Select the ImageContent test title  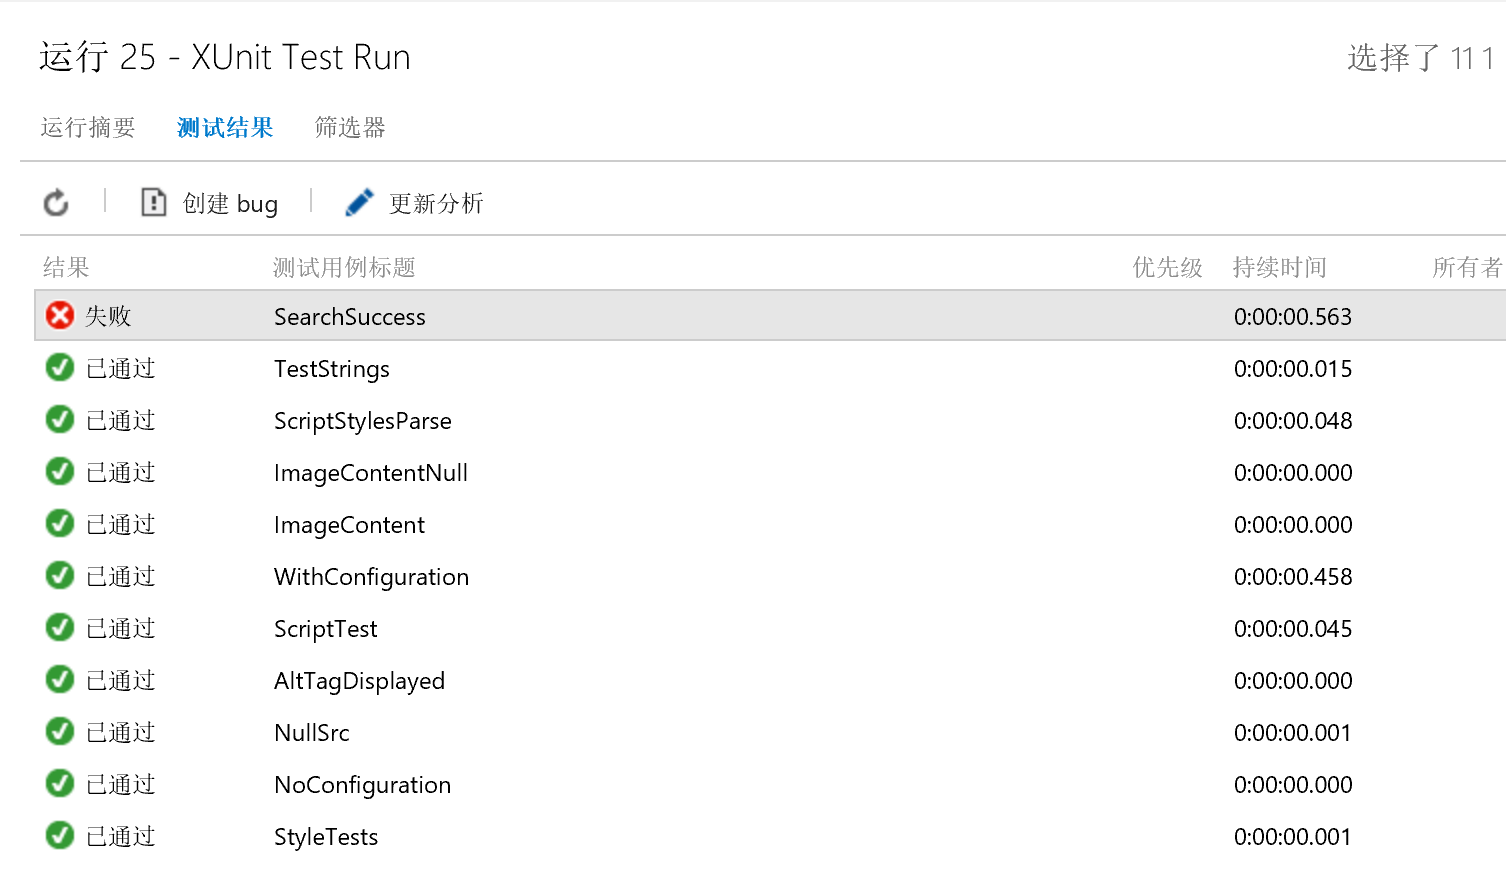tap(349, 525)
